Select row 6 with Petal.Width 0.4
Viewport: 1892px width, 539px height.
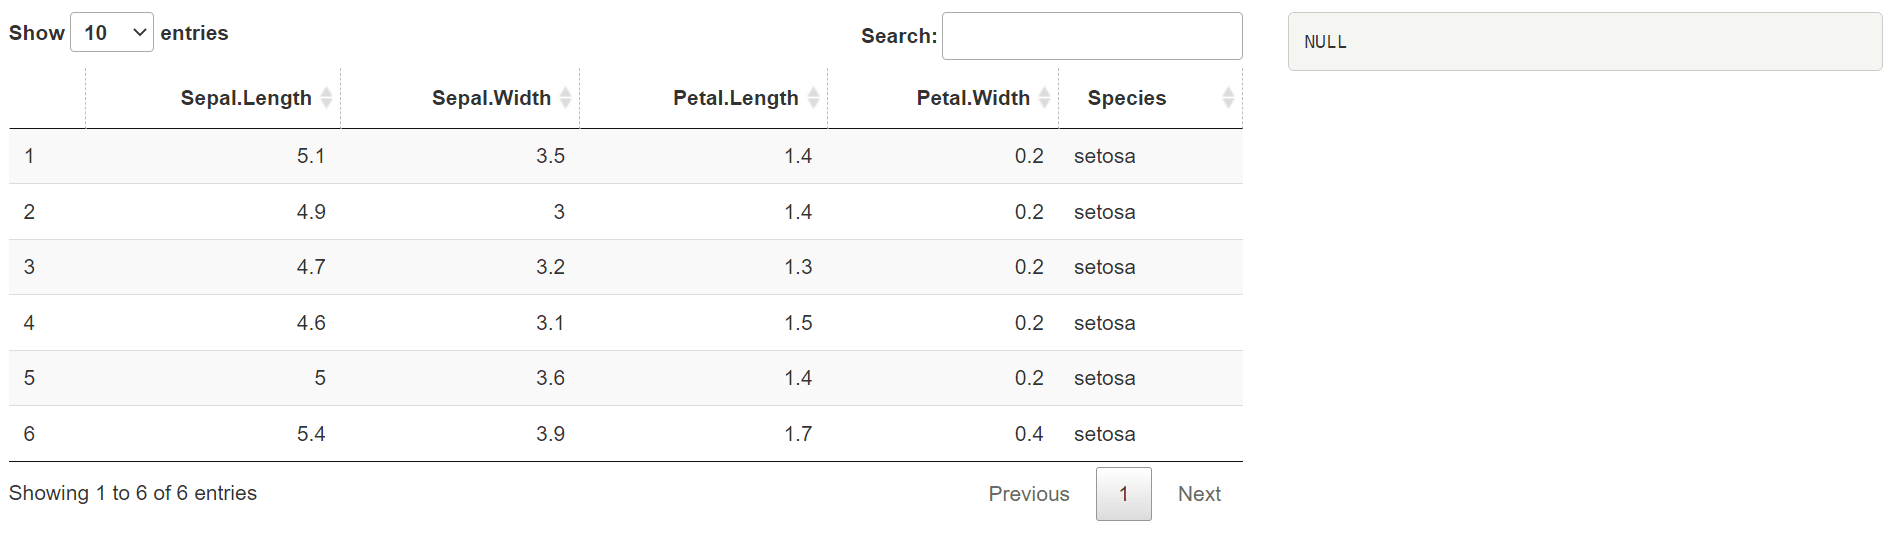626,434
